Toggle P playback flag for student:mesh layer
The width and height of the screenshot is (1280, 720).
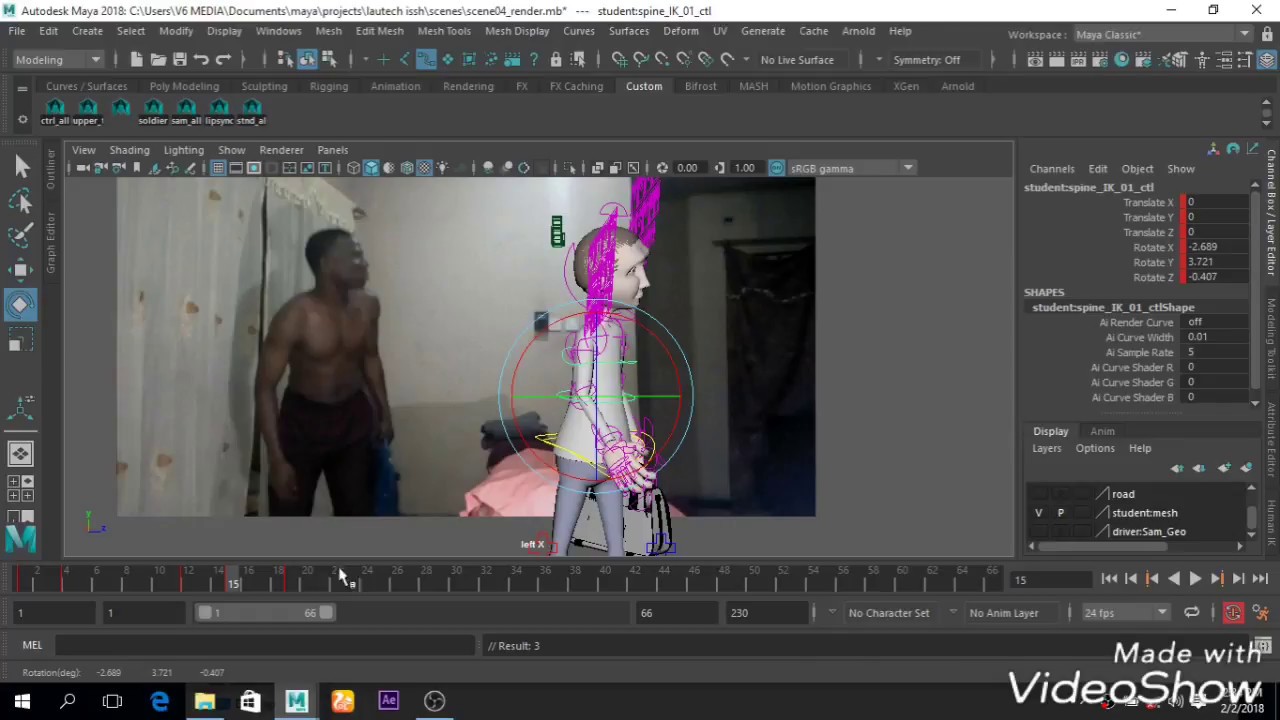pyautogui.click(x=1061, y=513)
